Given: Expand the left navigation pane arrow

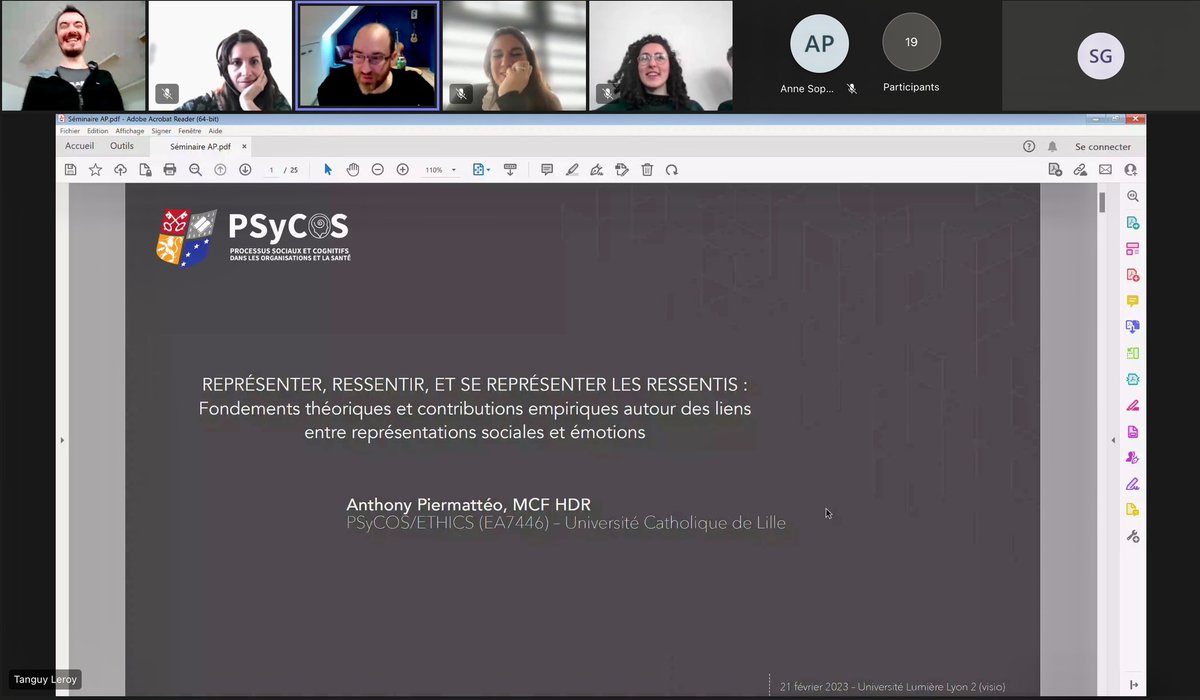Looking at the screenshot, I should pyautogui.click(x=62, y=440).
